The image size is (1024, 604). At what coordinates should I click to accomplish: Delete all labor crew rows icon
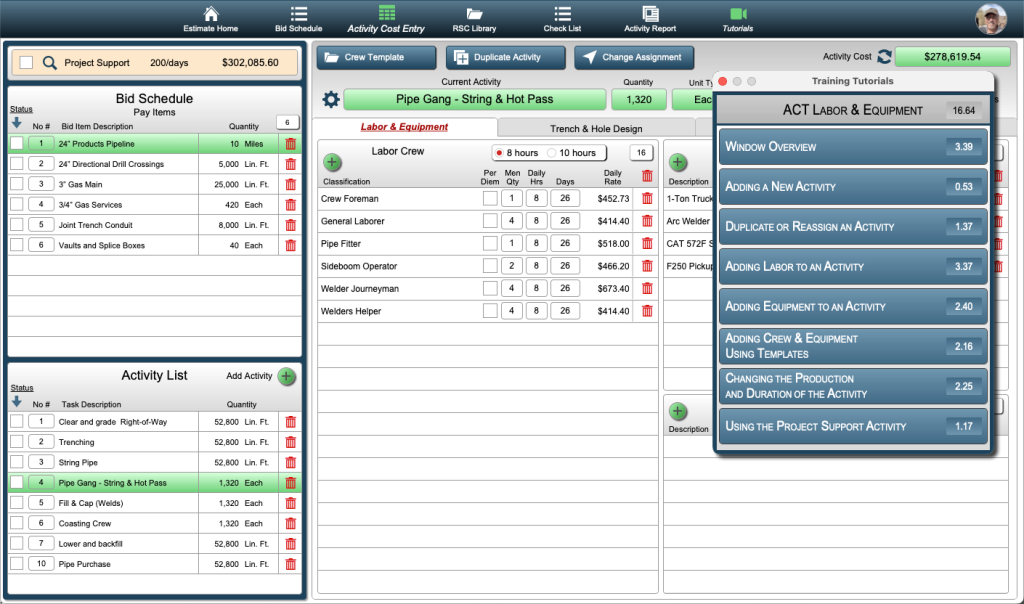click(647, 176)
